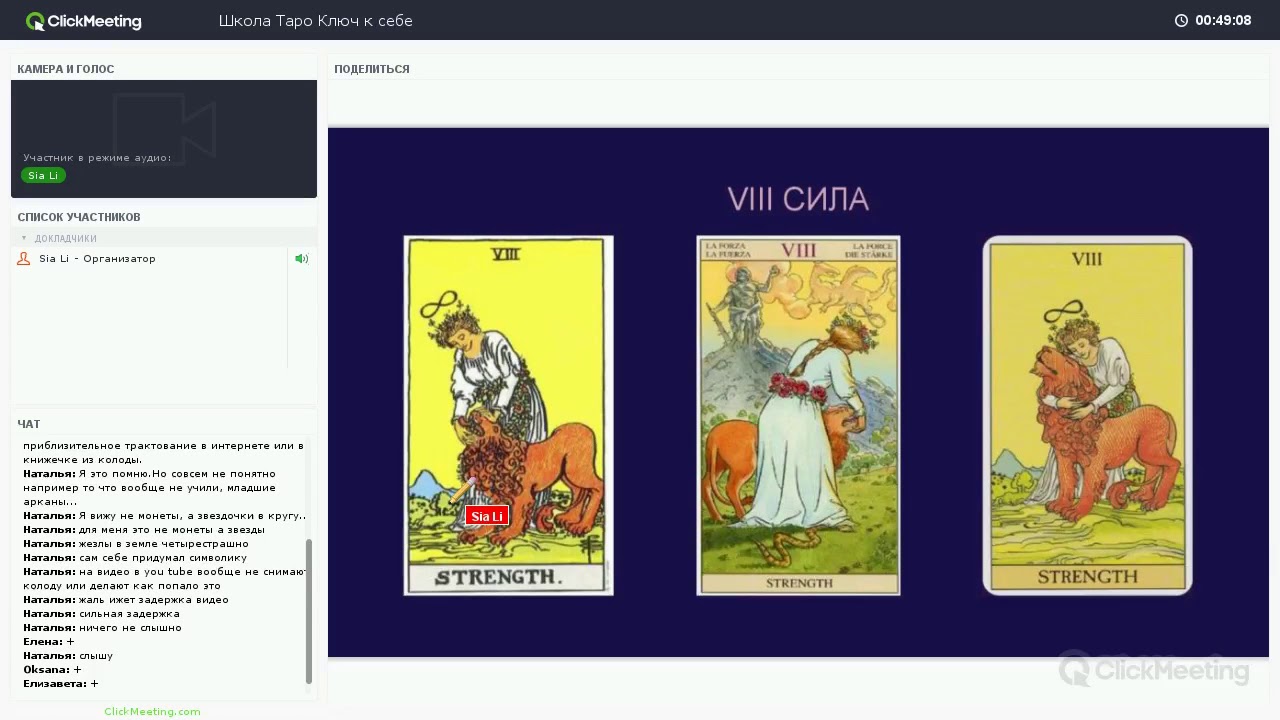Click chat message 'Елена: +'

[x=49, y=642]
